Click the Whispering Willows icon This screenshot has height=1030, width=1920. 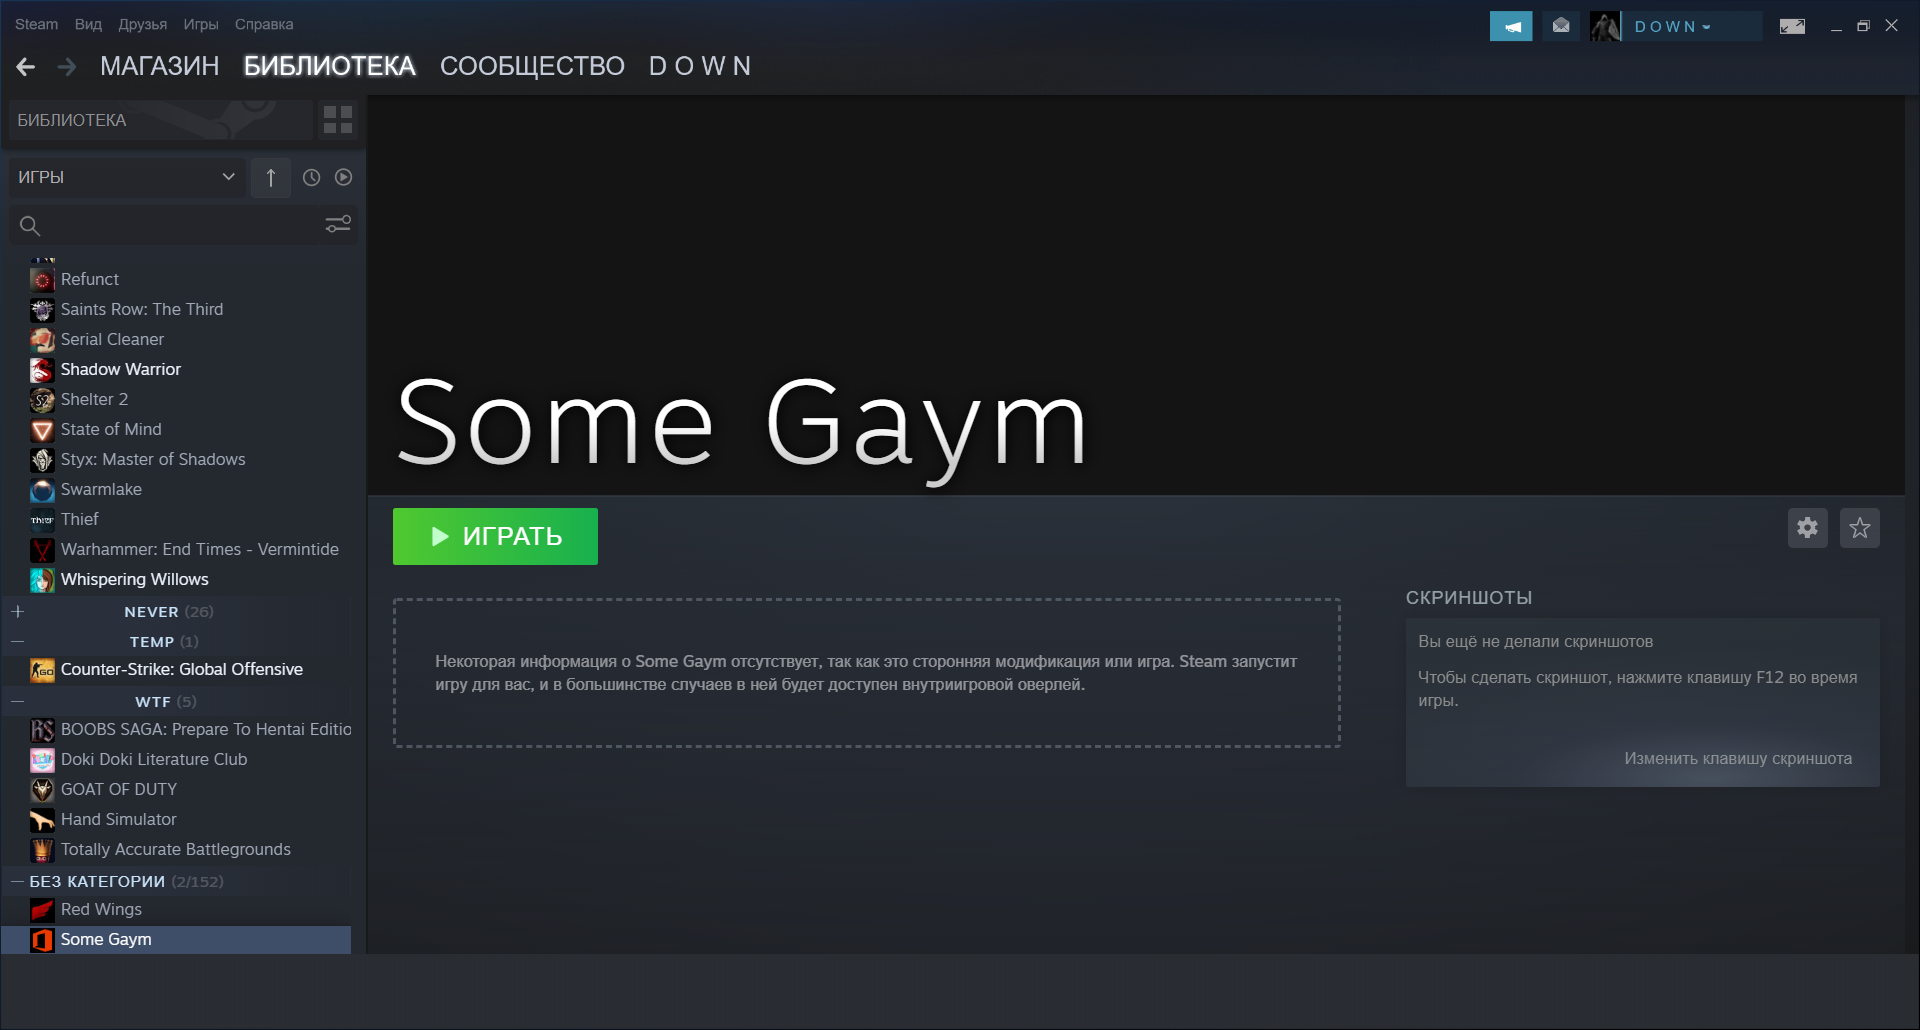[x=42, y=580]
